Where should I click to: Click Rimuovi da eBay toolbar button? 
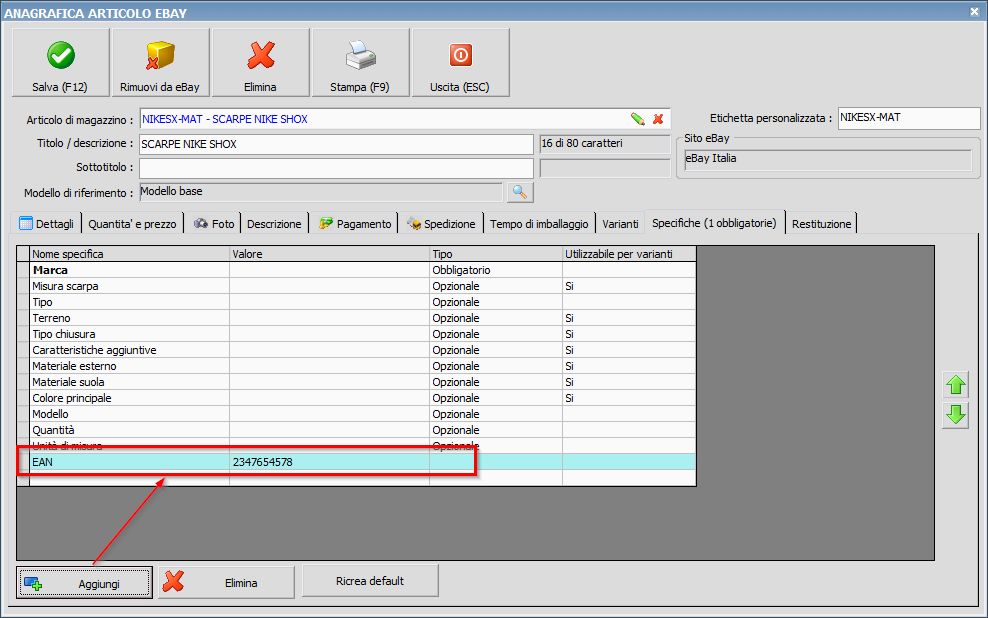[x=160, y=62]
